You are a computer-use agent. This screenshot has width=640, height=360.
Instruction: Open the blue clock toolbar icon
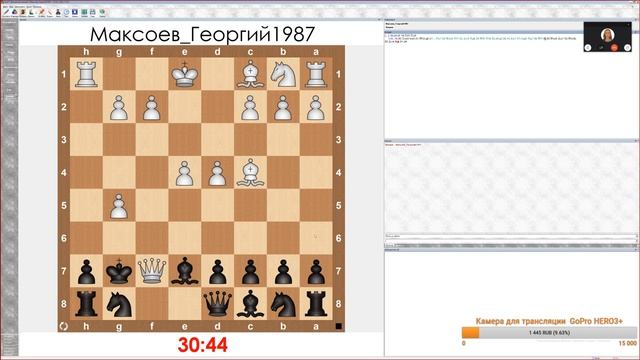(66, 12)
